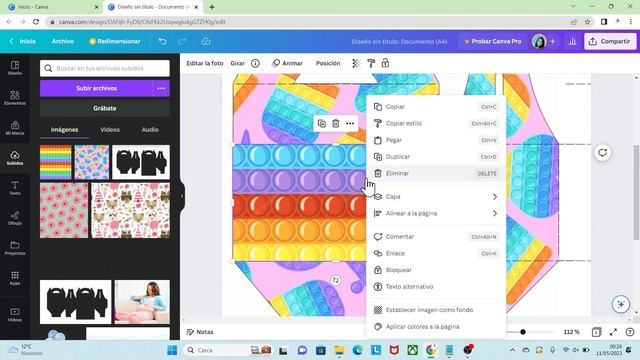Image resolution: width=640 pixels, height=360 pixels.
Task: Open the image info icon
Action: tap(255, 63)
